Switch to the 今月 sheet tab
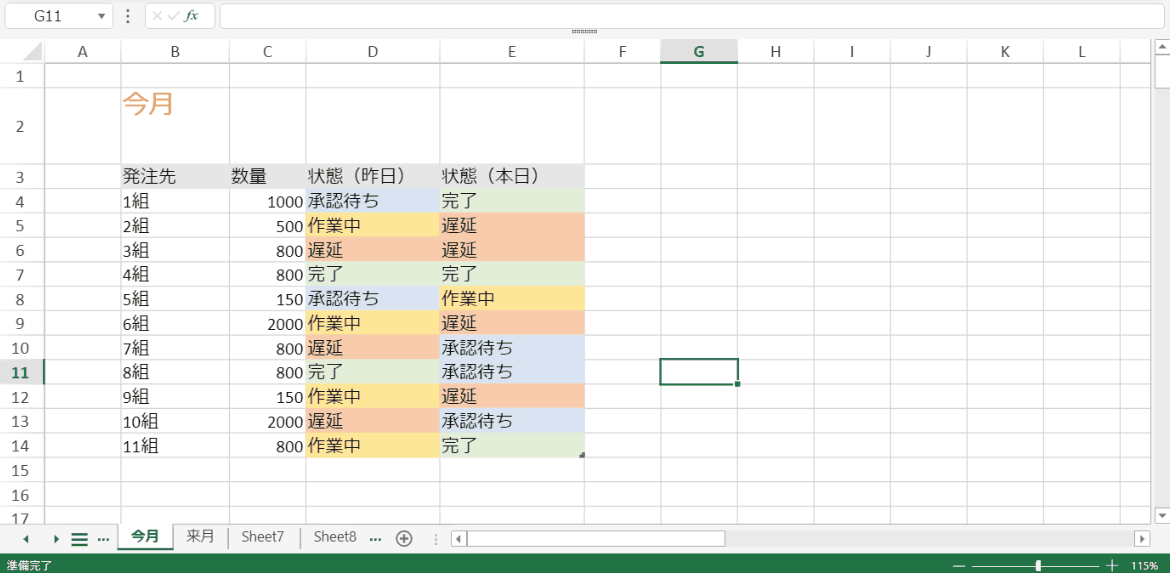Viewport: 1170px width, 573px height. tap(145, 536)
